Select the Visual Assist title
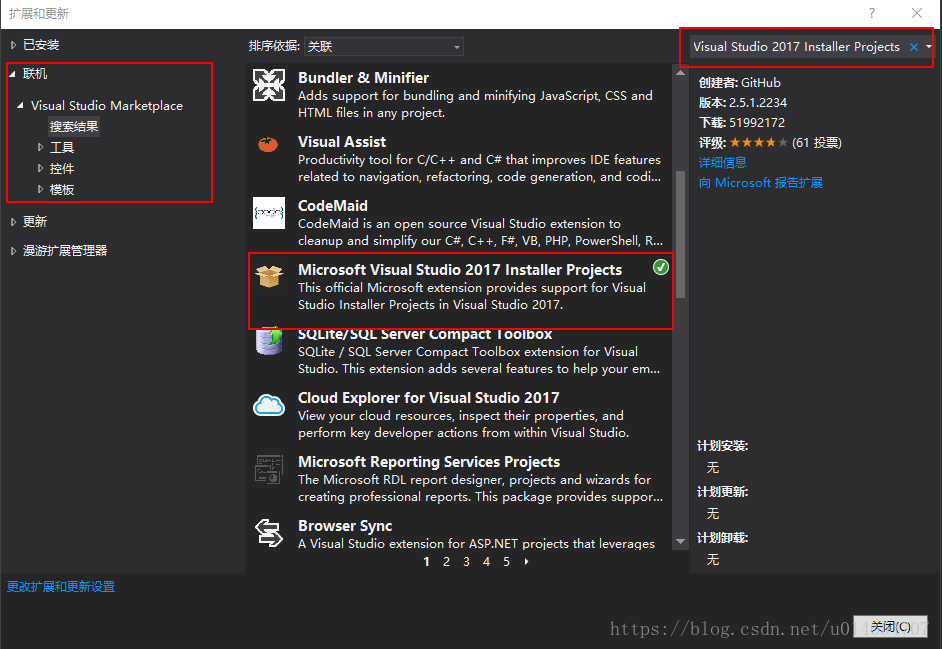 point(342,142)
